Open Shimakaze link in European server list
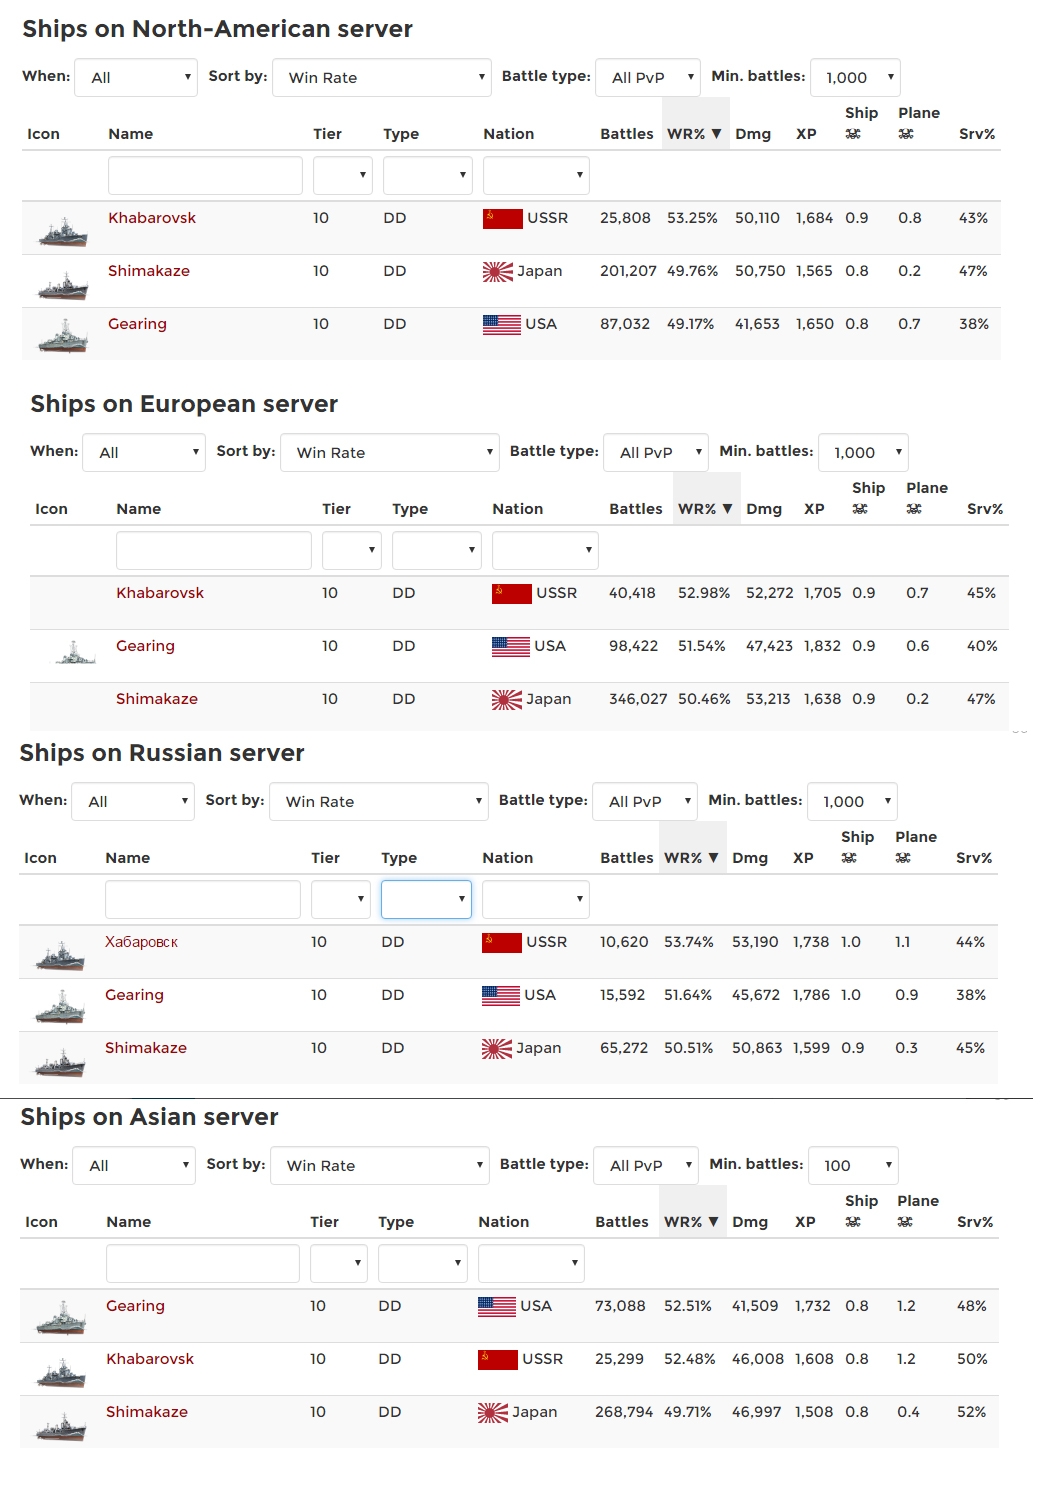The image size is (1046, 1488). [x=157, y=699]
